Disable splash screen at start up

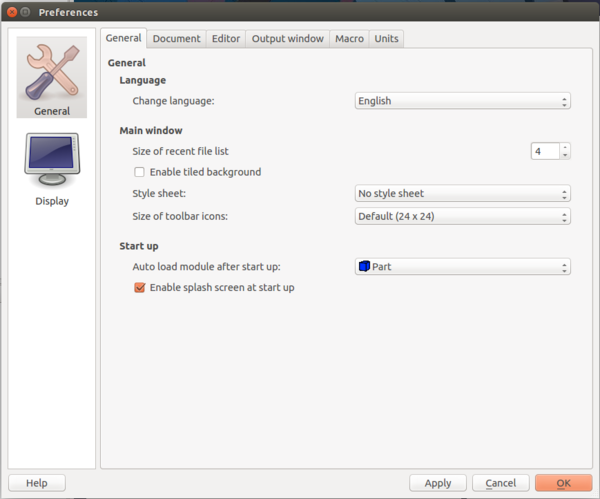click(x=140, y=287)
